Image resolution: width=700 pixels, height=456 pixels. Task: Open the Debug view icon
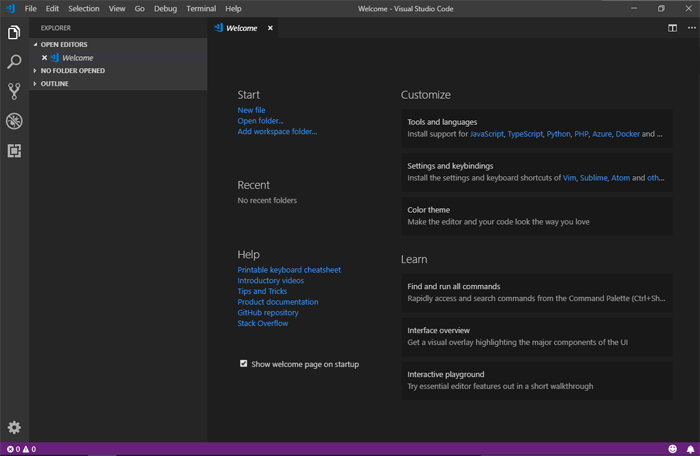(14, 121)
